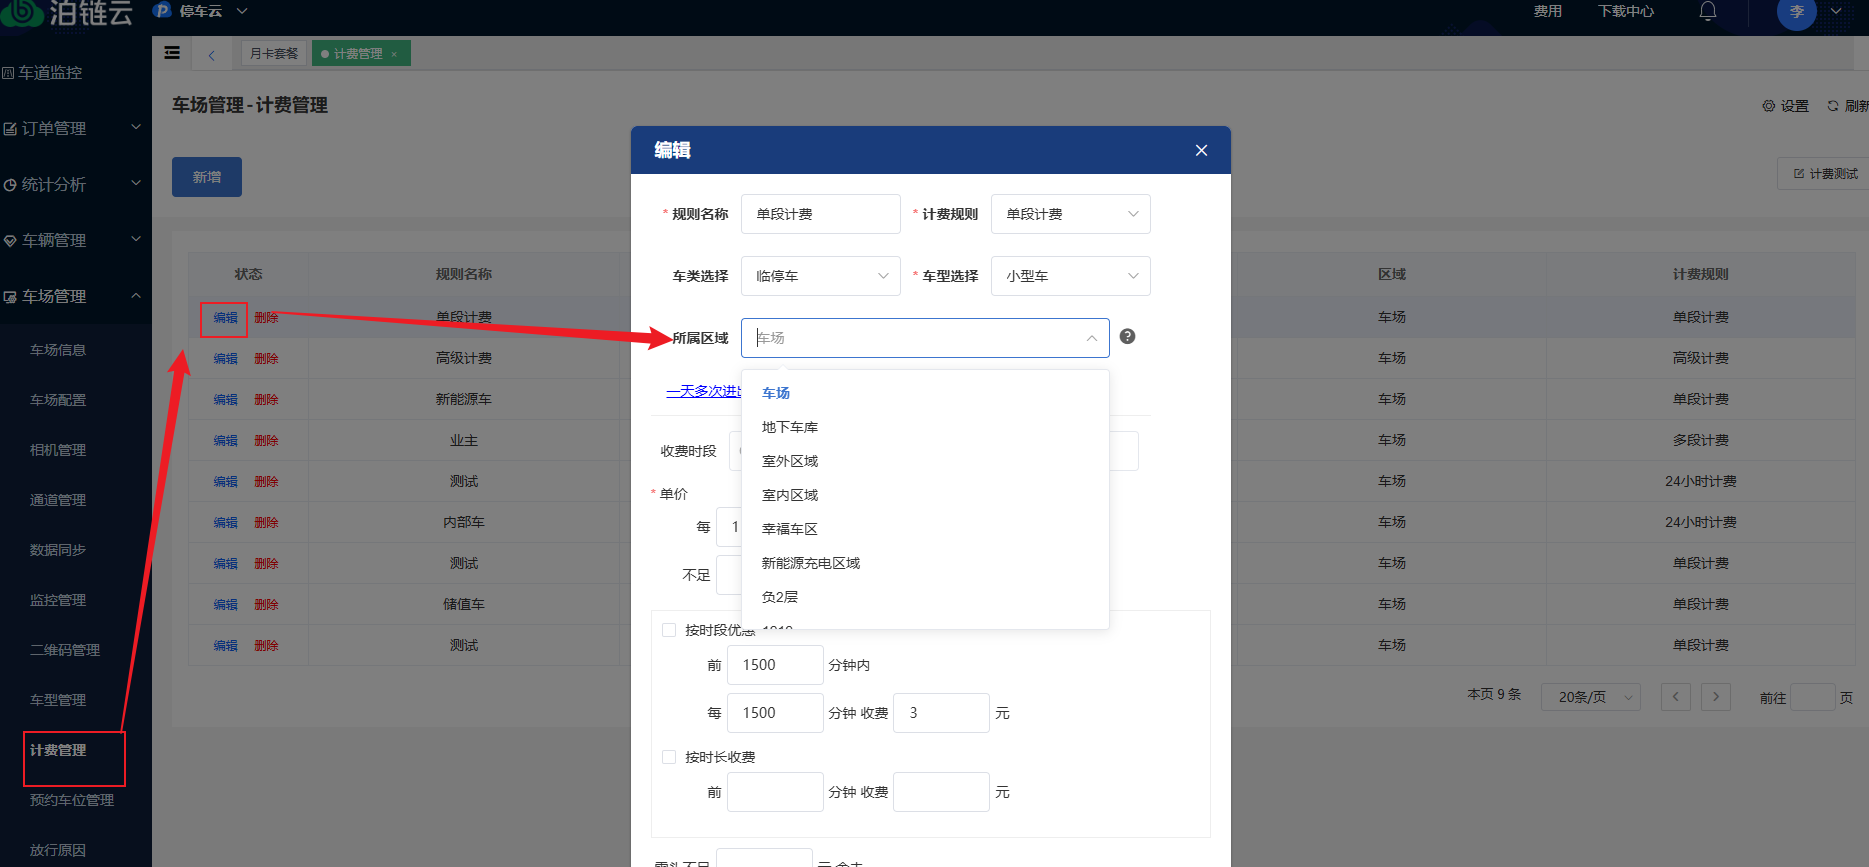The width and height of the screenshot is (1869, 867).
Task: Open the 计费规则 dropdown
Action: 1070,214
